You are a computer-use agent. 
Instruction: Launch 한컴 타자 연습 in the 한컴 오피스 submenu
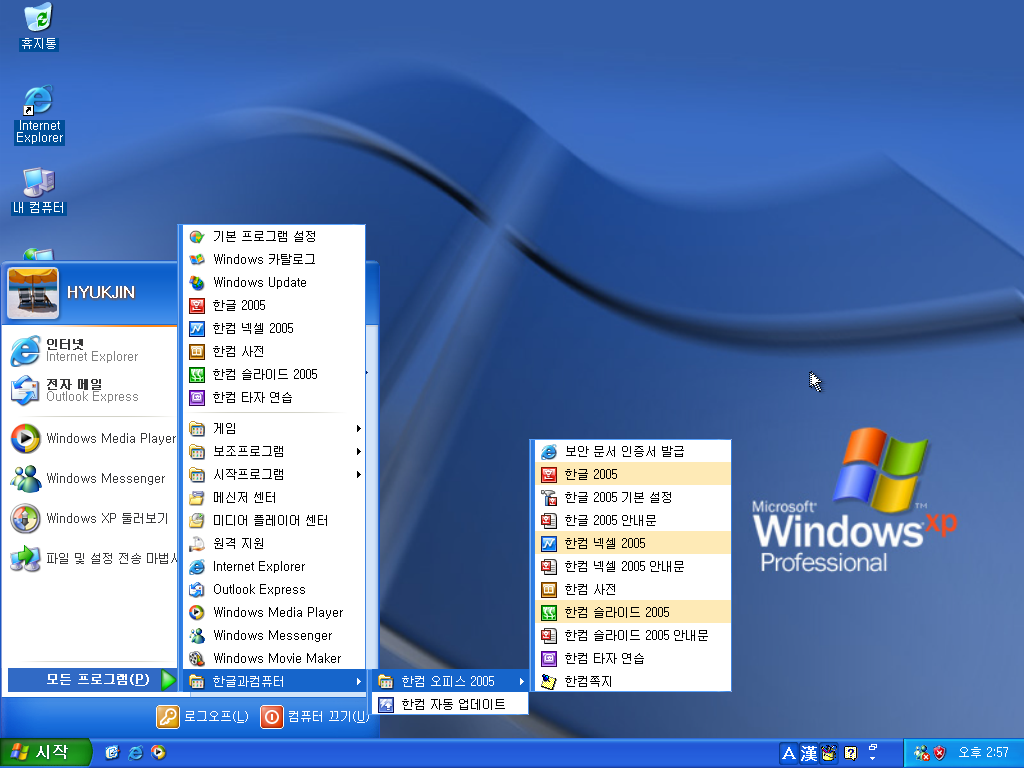pos(632,658)
